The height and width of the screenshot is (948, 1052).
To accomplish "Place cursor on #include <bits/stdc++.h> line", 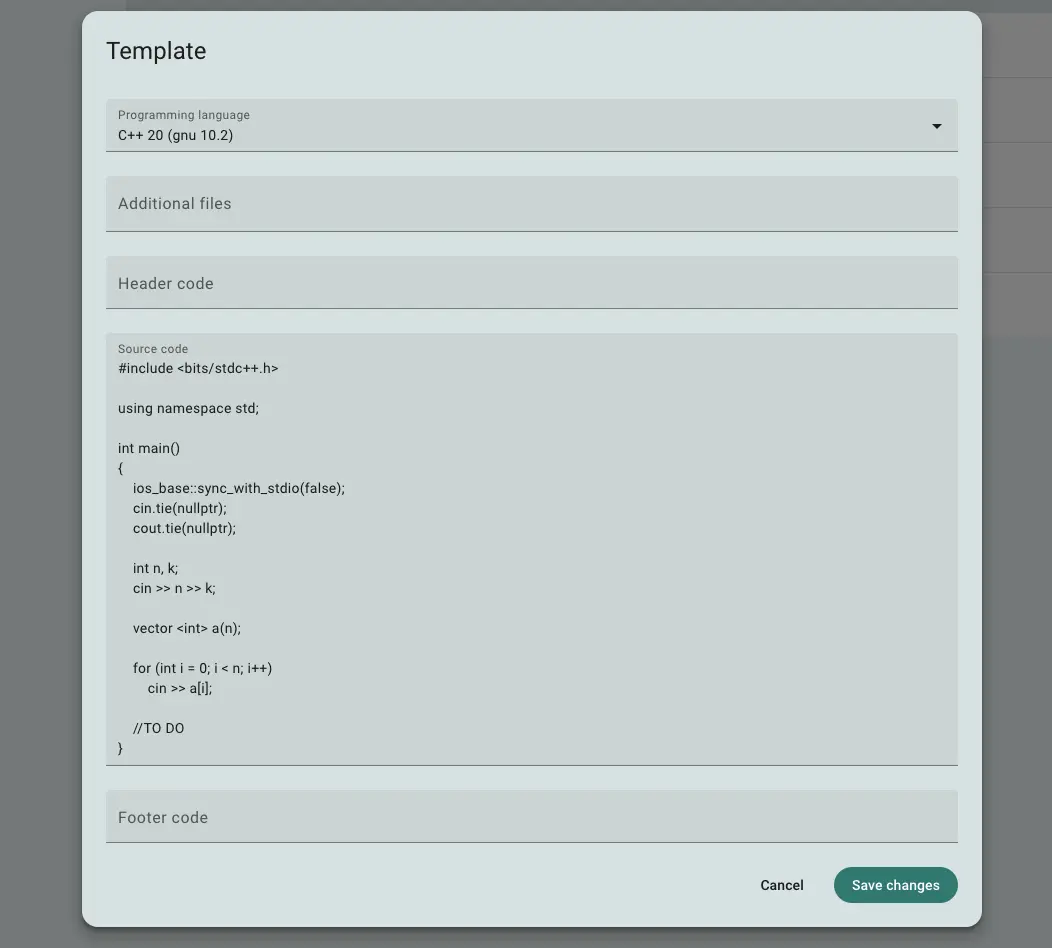I will coord(198,368).
